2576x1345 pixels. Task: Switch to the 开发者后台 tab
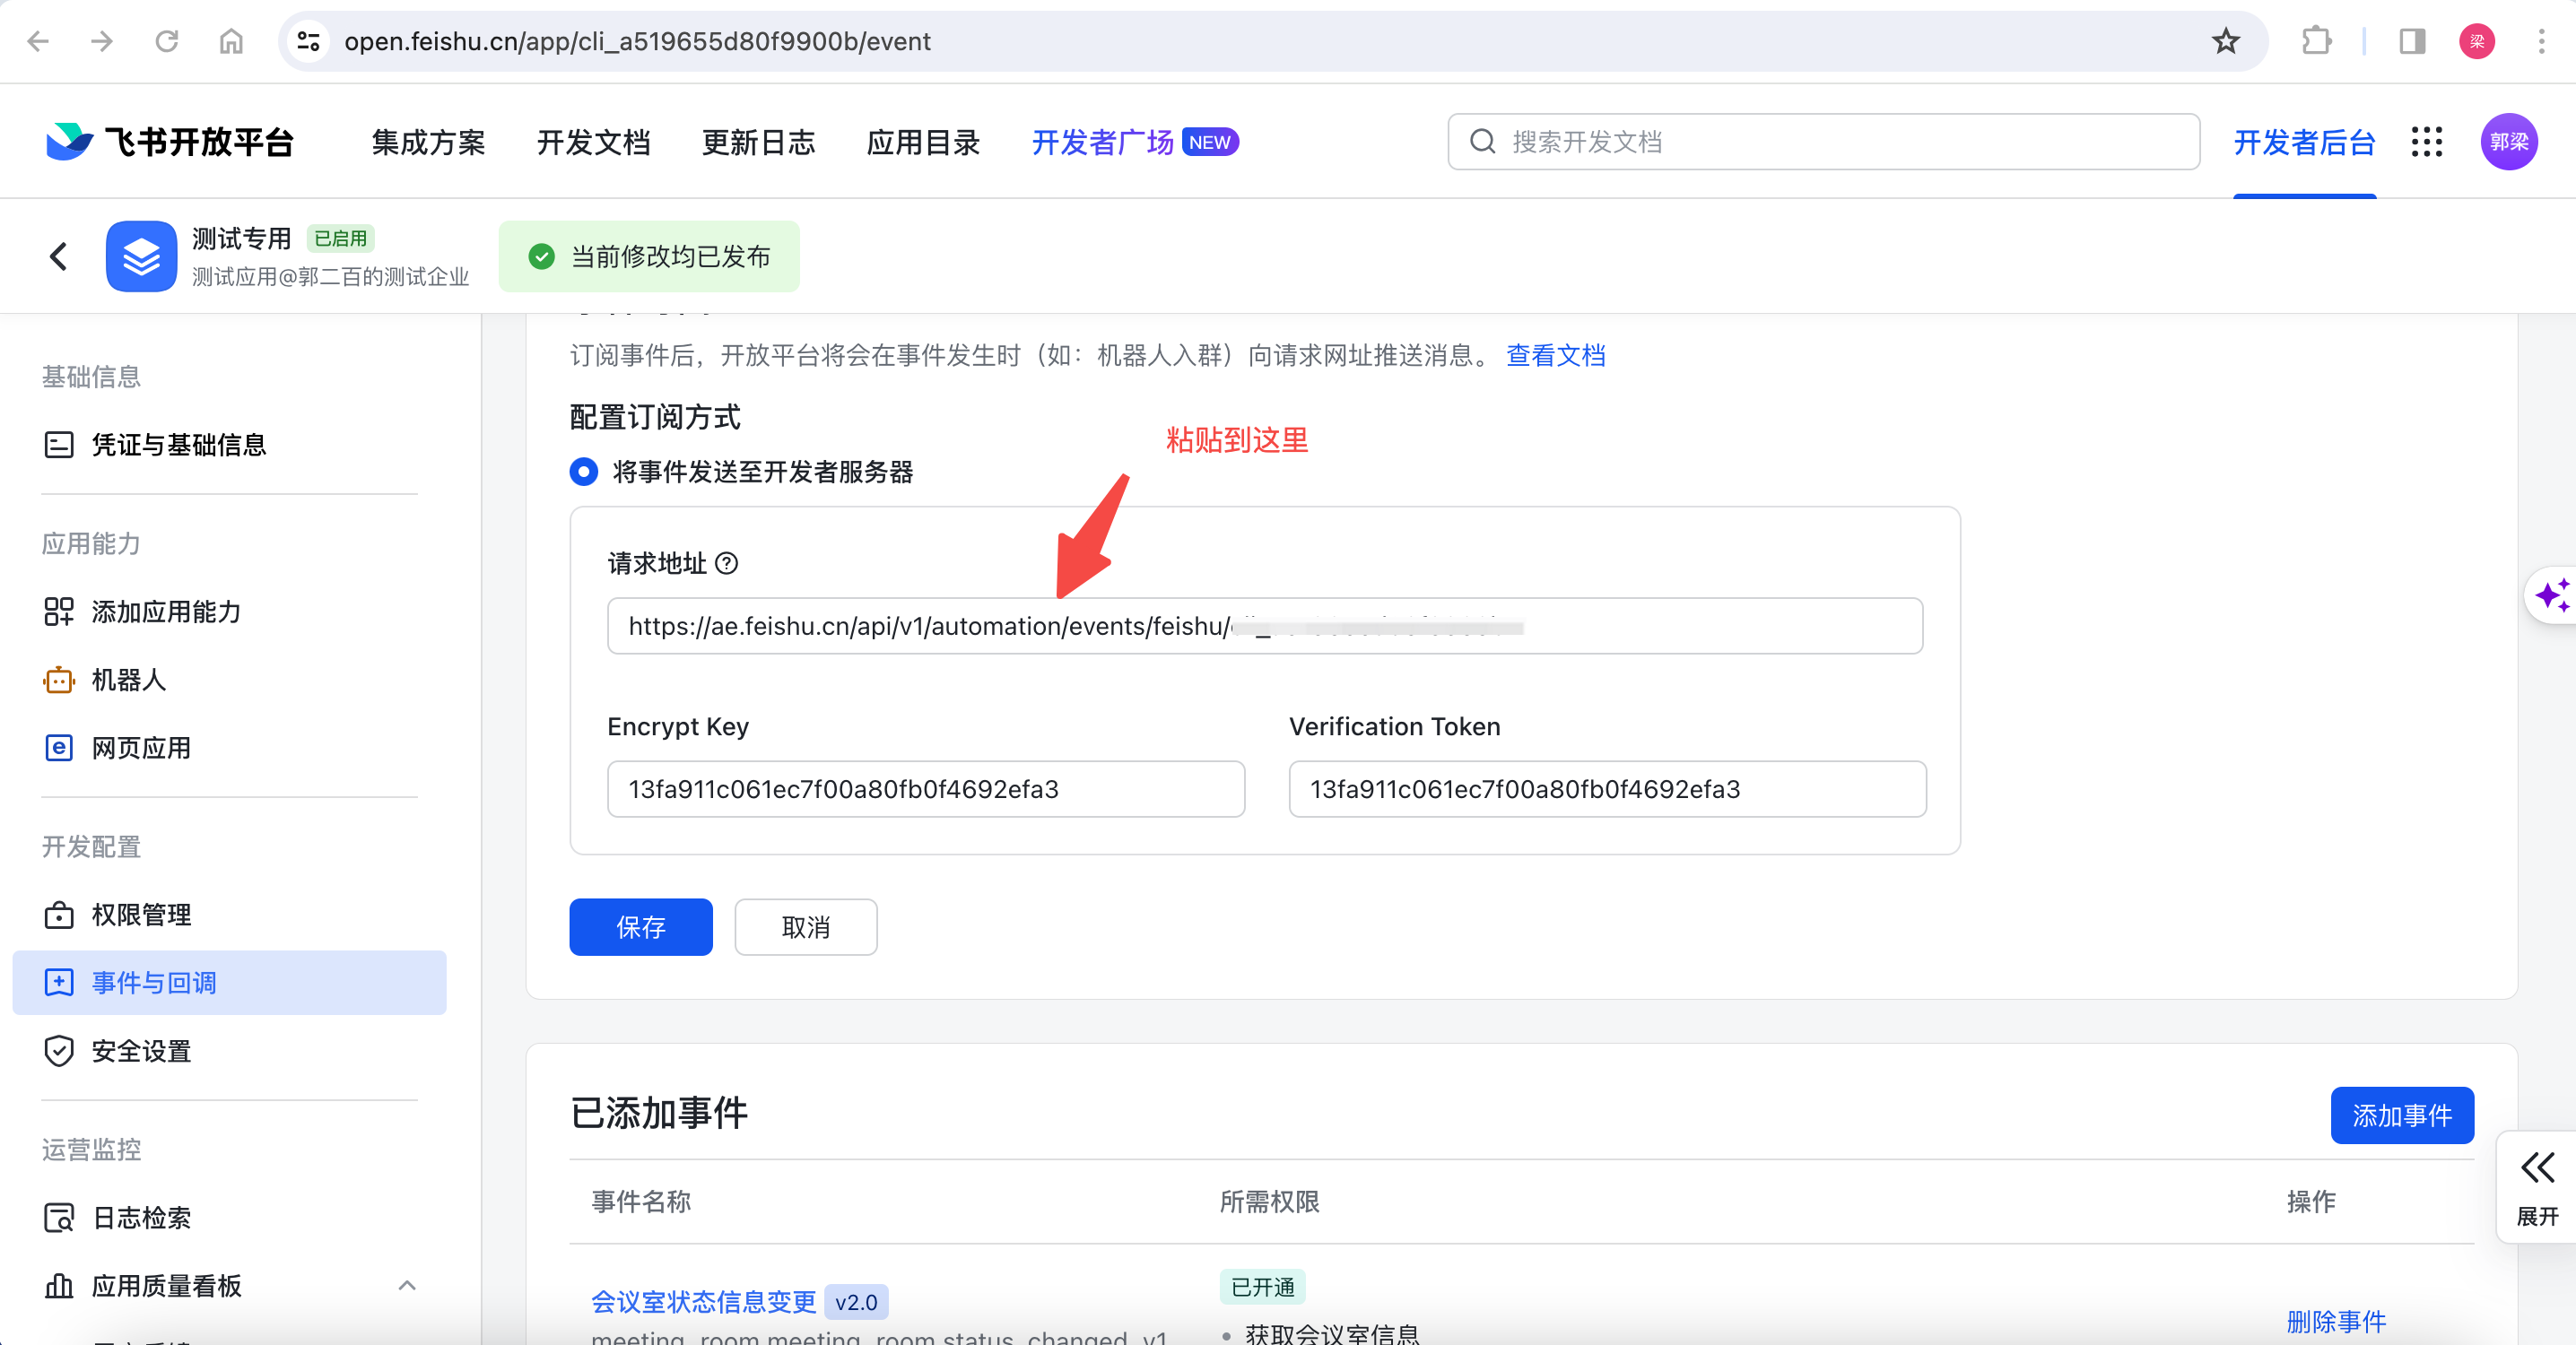[x=2304, y=142]
